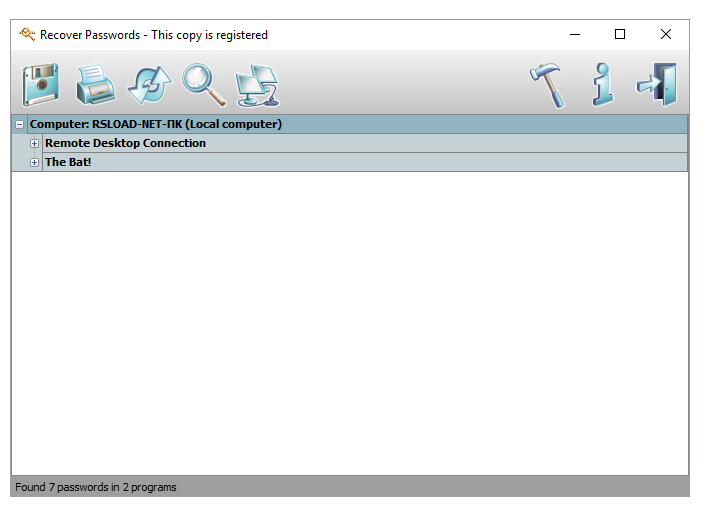The width and height of the screenshot is (712, 517).
Task: Select the Remote Desktop Connection row
Action: pyautogui.click(x=365, y=143)
